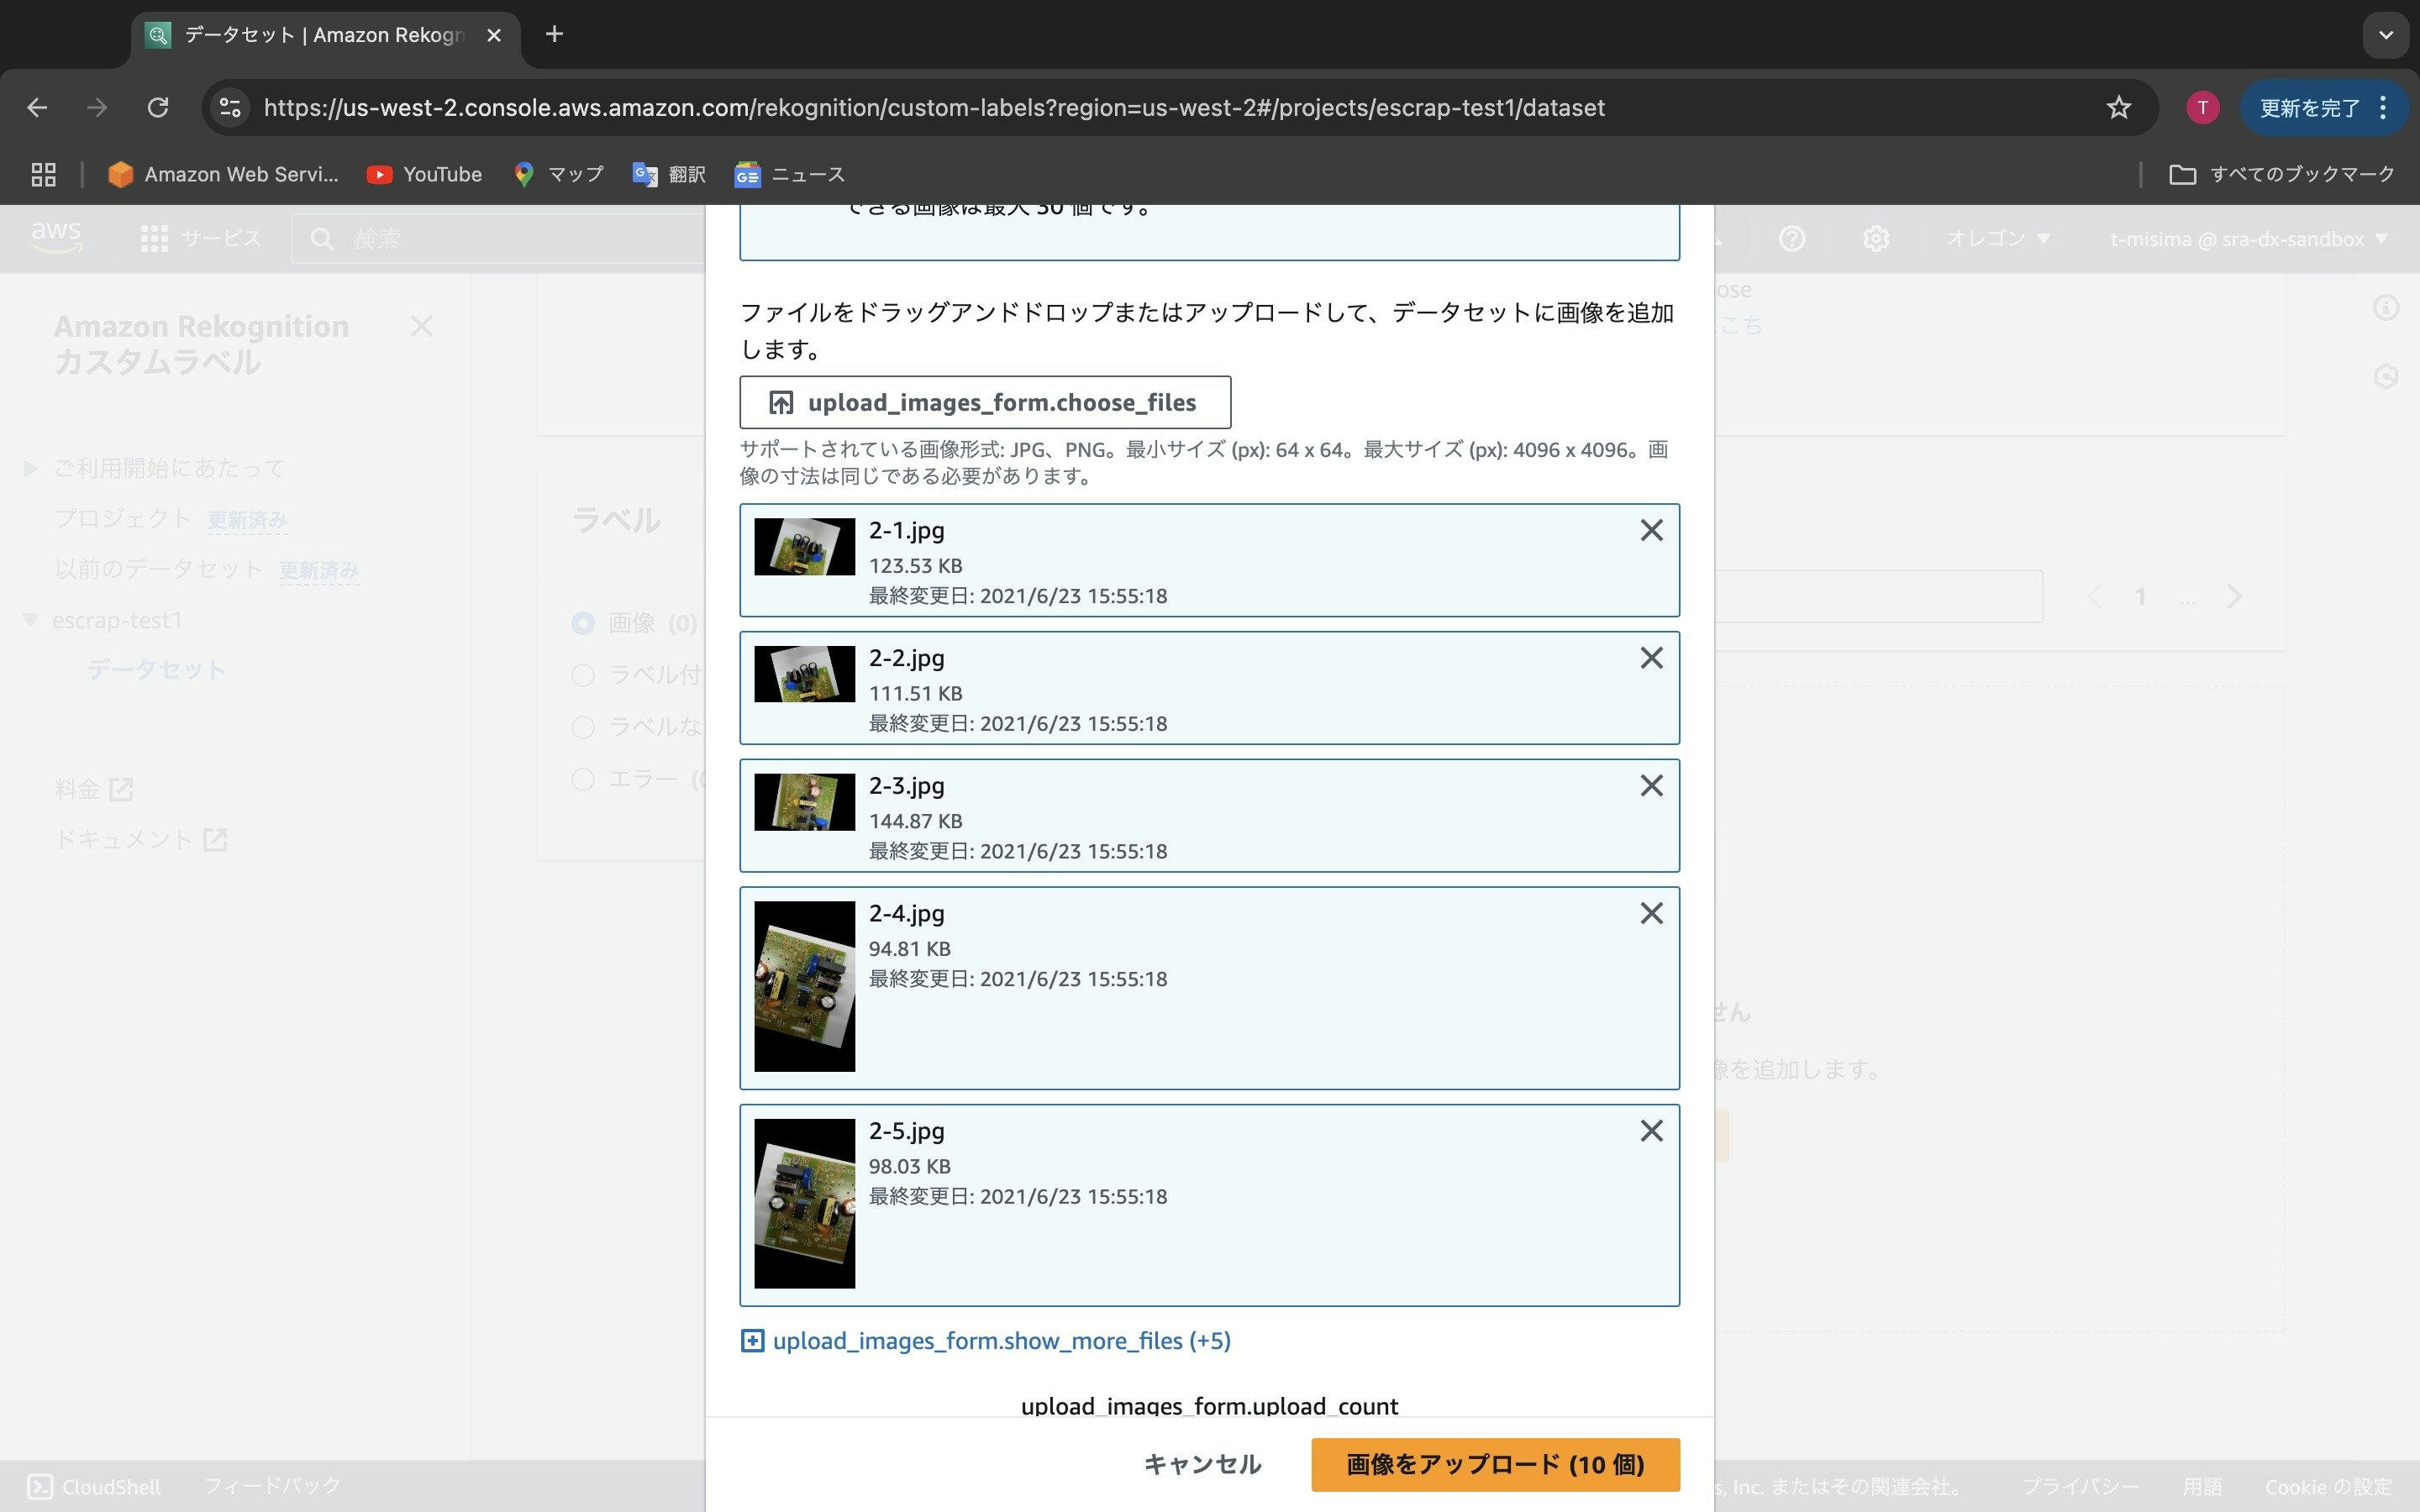
Task: Remove 2-1.jpg from the upload list
Action: [x=1650, y=530]
